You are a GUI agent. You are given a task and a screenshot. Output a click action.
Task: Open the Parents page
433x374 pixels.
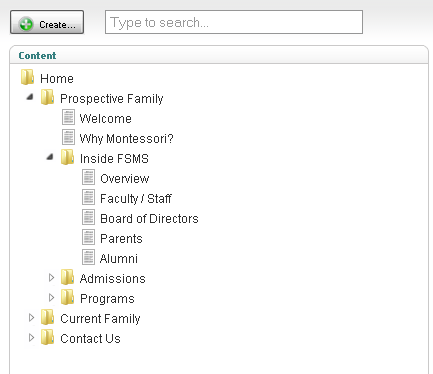121,239
